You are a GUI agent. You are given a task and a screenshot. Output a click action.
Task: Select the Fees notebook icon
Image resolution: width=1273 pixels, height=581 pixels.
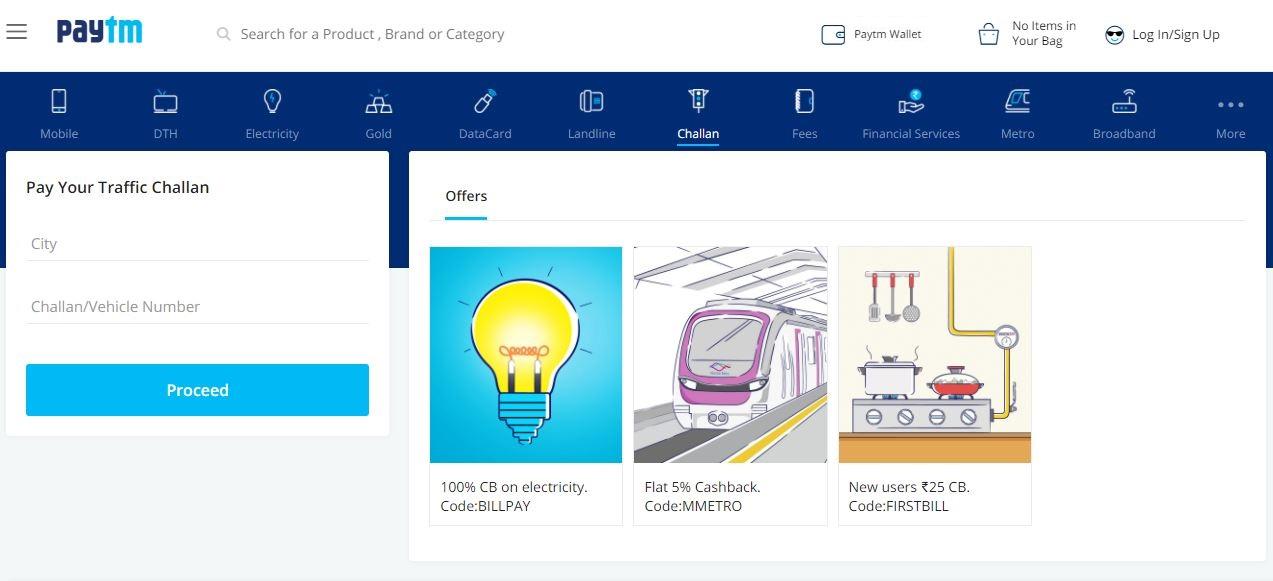point(804,101)
